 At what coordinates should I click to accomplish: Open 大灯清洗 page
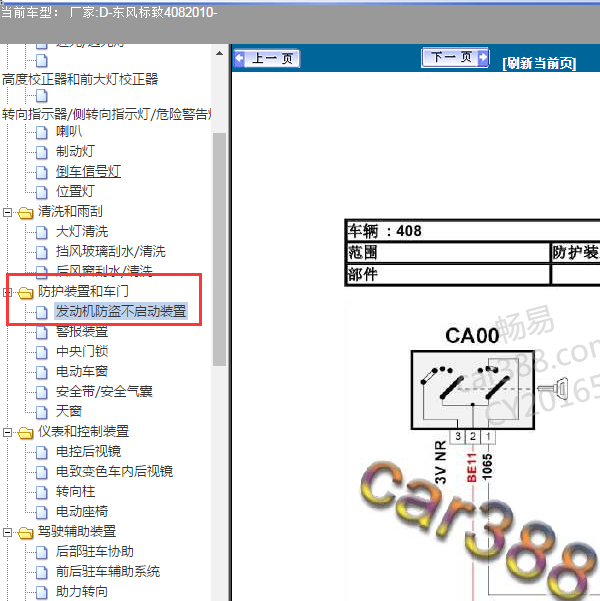click(x=82, y=232)
